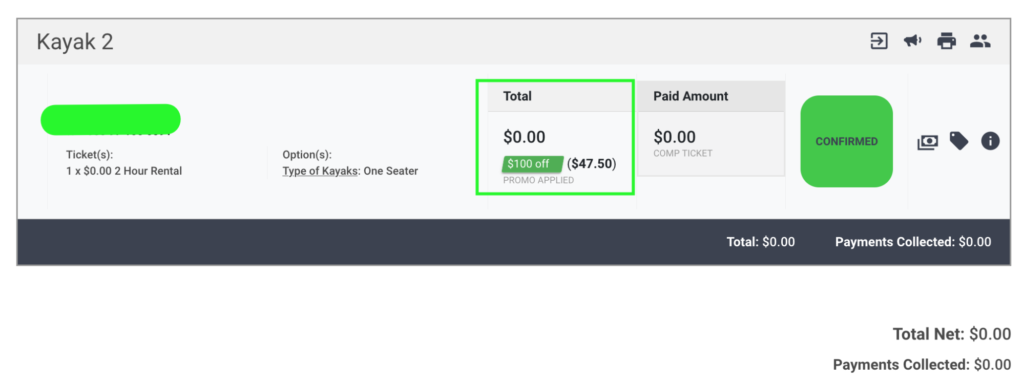The height and width of the screenshot is (382, 1024).
Task: Click the Total column header
Action: [x=517, y=96]
